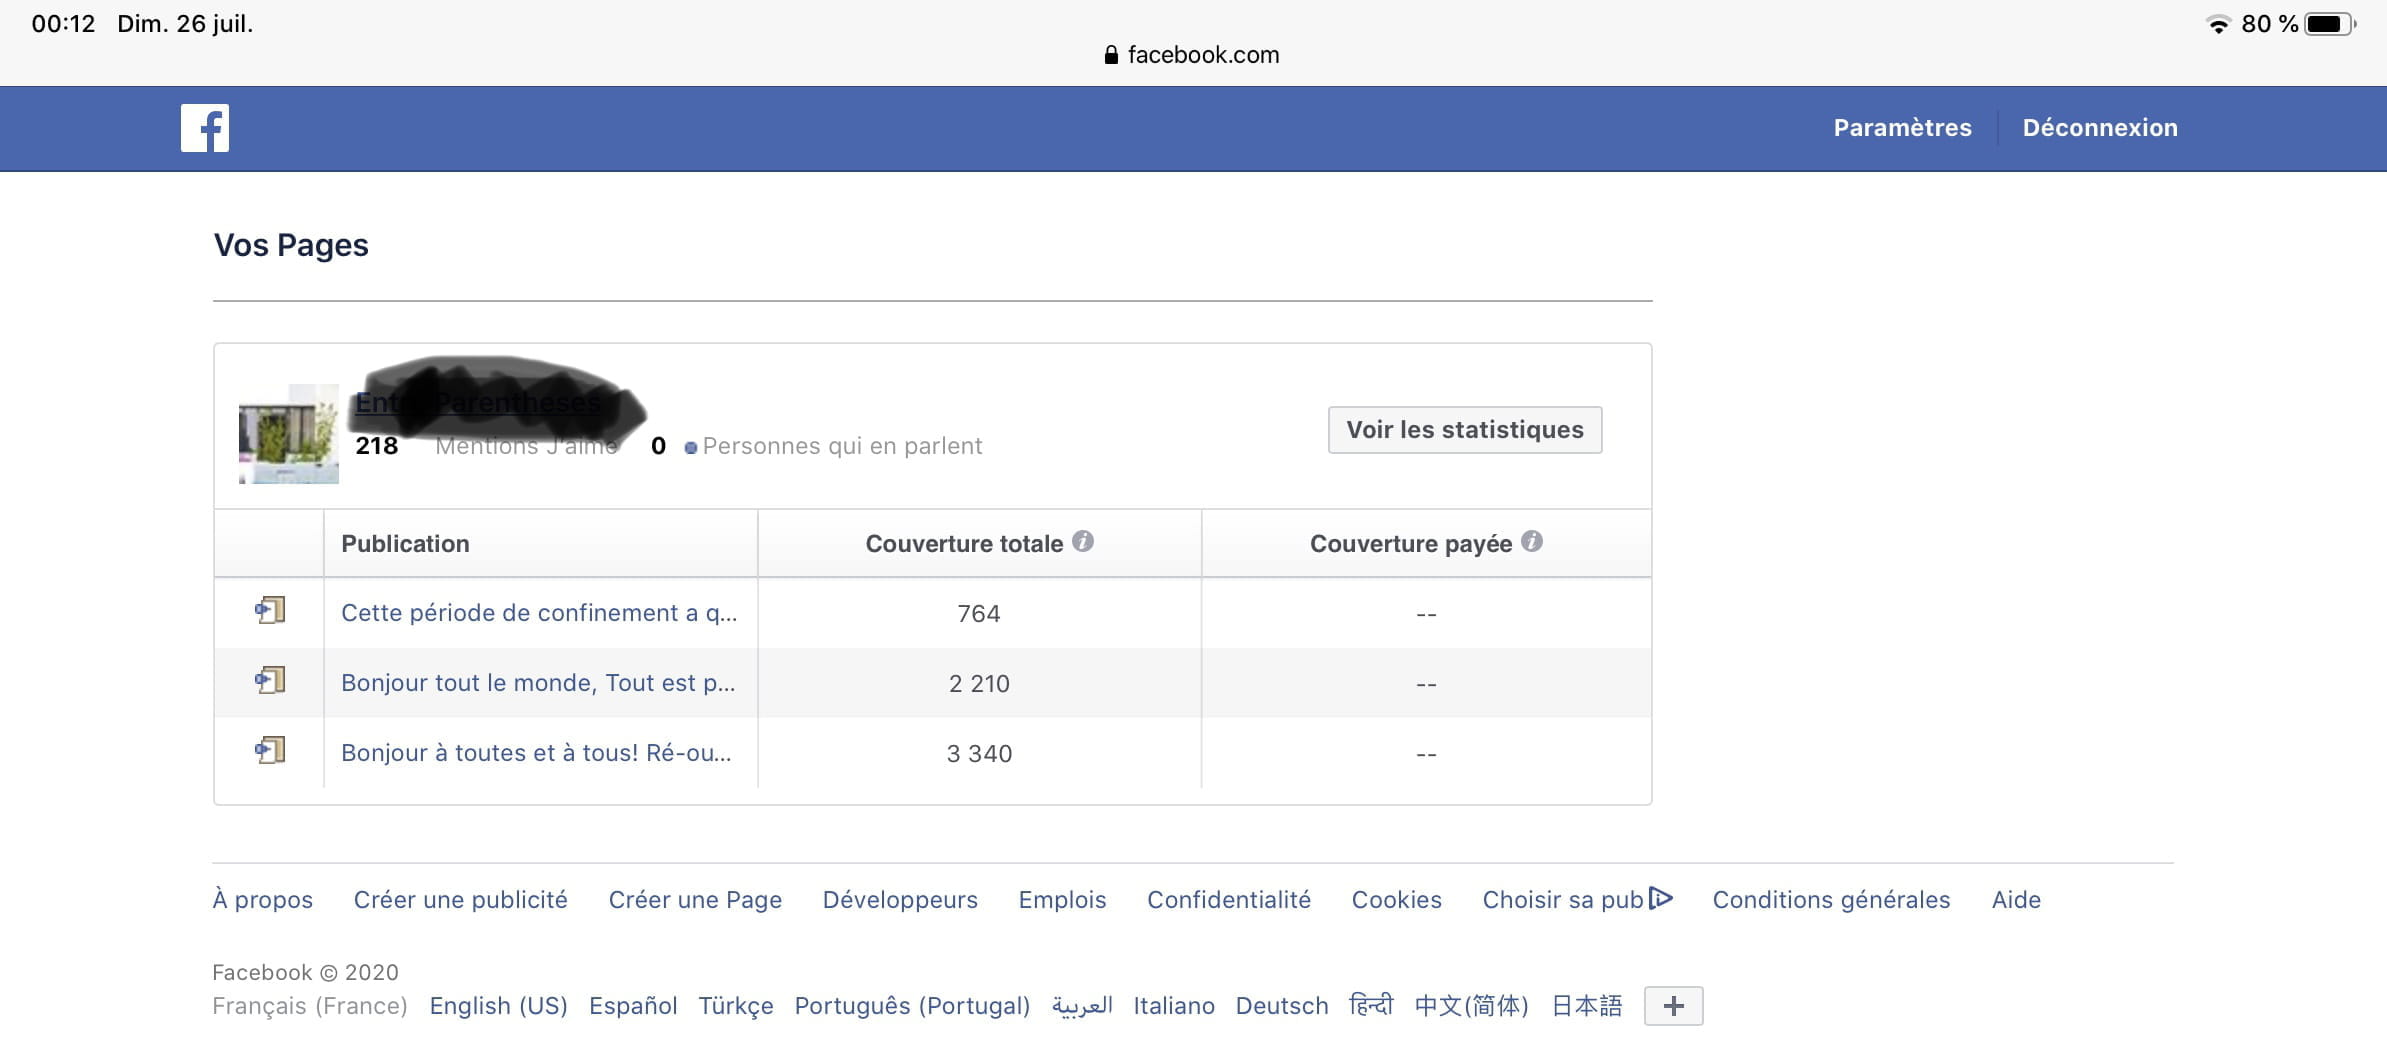Click the Aide footer link

[2016, 900]
